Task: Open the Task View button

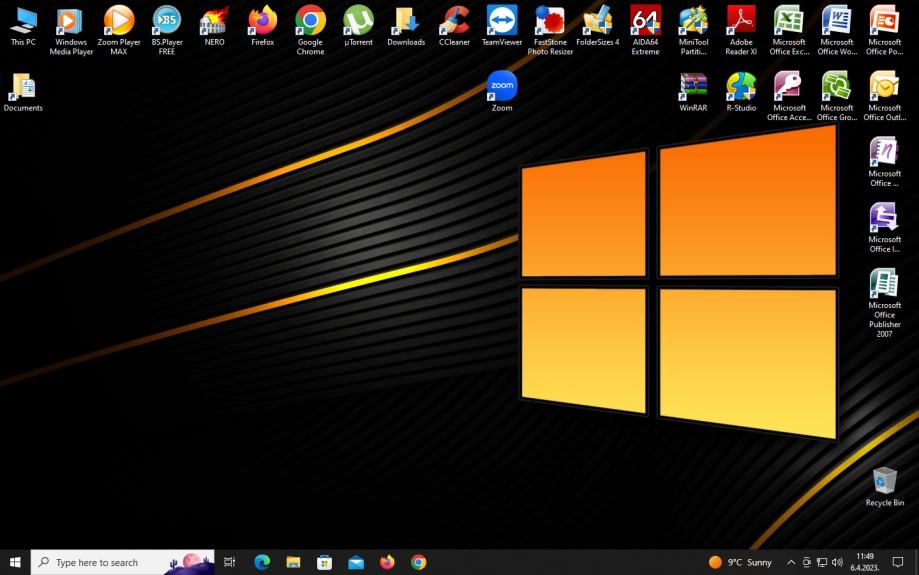Action: click(230, 562)
